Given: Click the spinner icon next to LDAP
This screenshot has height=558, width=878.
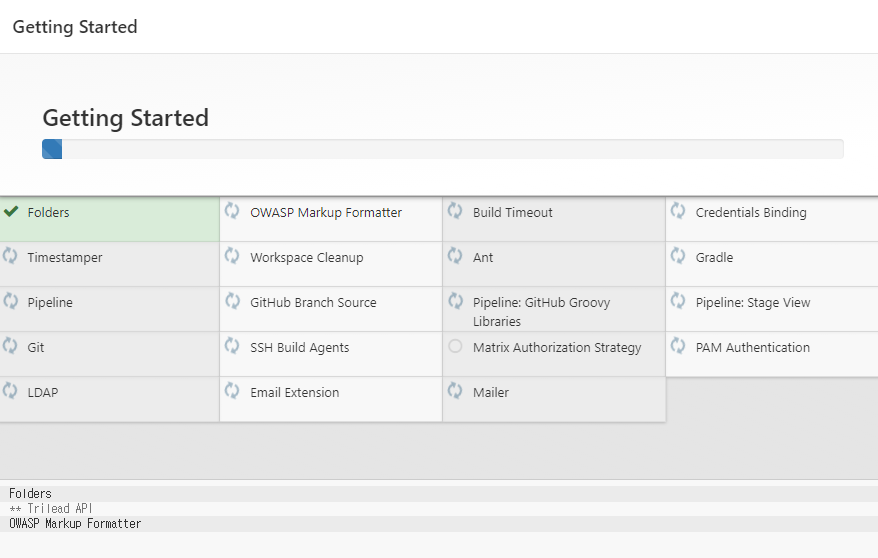Looking at the screenshot, I should [10, 391].
